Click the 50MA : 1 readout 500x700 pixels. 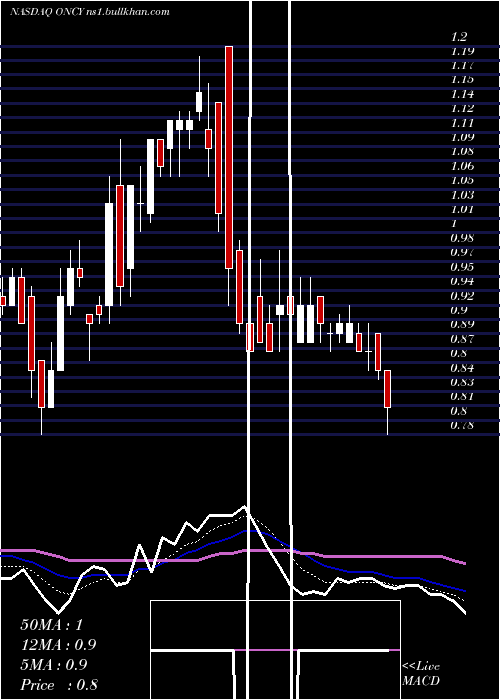(x=52, y=625)
